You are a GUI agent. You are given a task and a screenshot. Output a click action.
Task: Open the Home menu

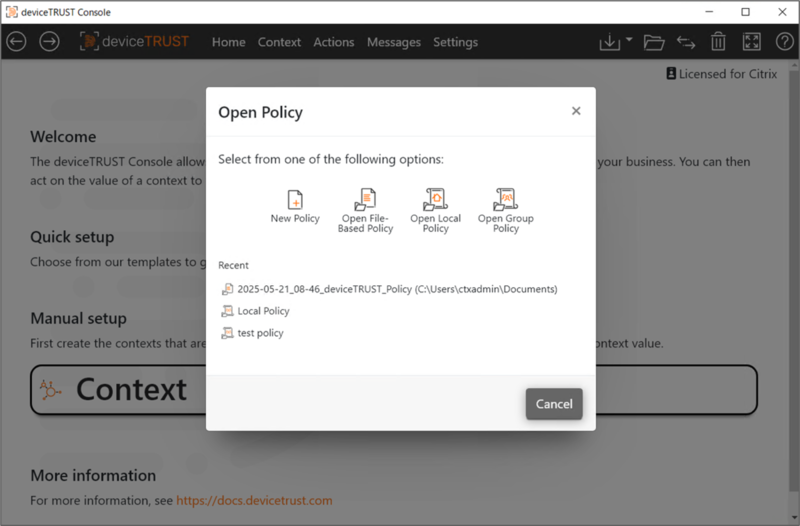coord(229,42)
